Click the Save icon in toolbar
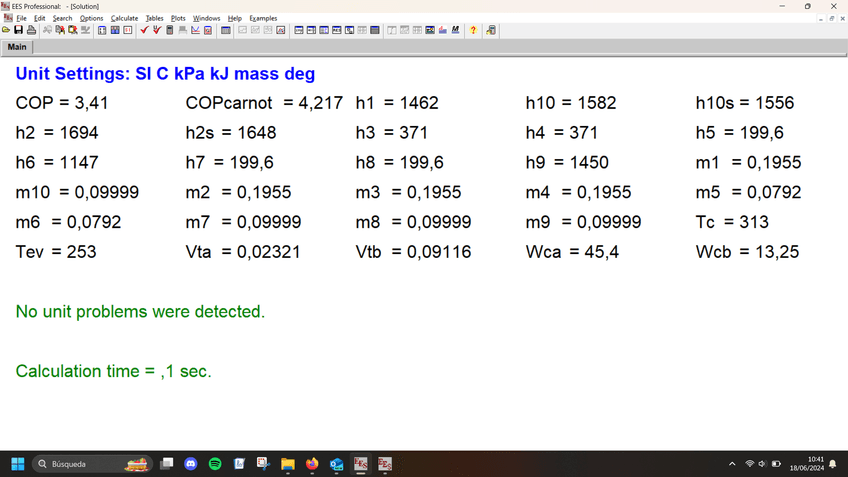This screenshot has width=848, height=477. click(18, 30)
